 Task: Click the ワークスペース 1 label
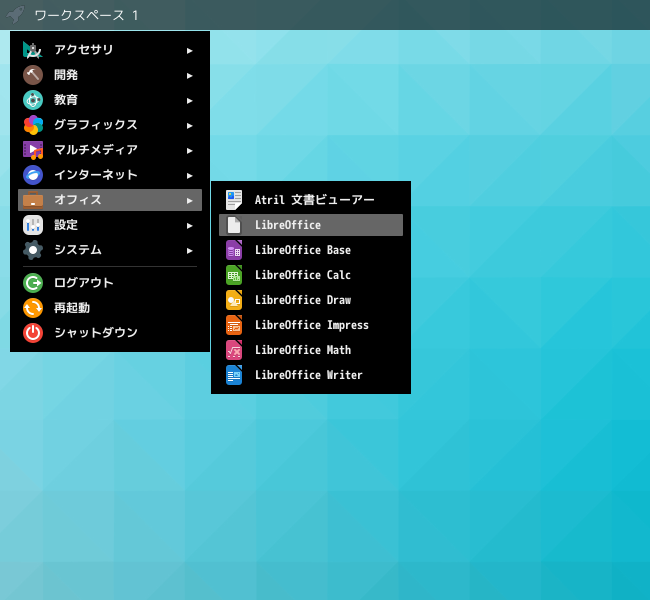(x=86, y=16)
